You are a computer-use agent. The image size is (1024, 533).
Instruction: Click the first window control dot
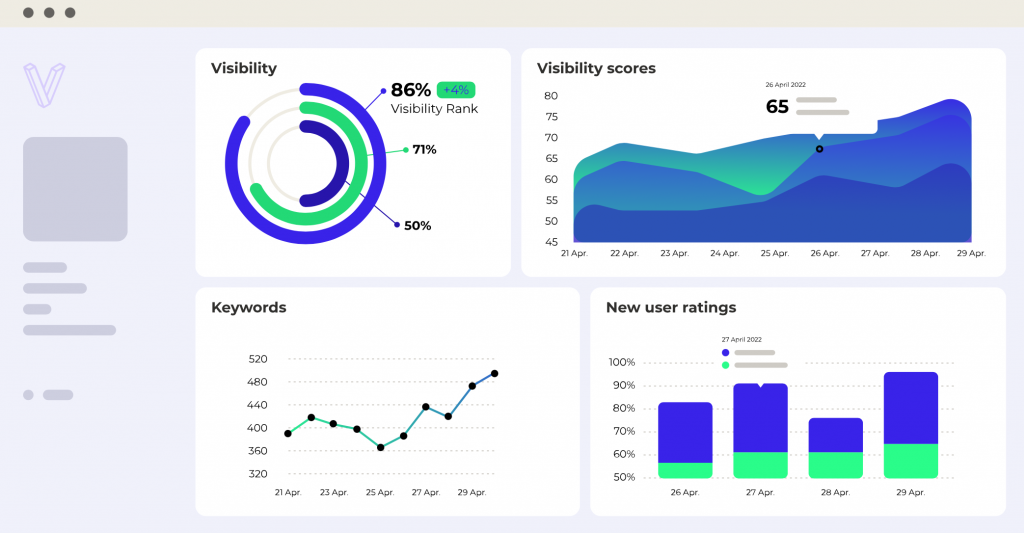pyautogui.click(x=27, y=13)
